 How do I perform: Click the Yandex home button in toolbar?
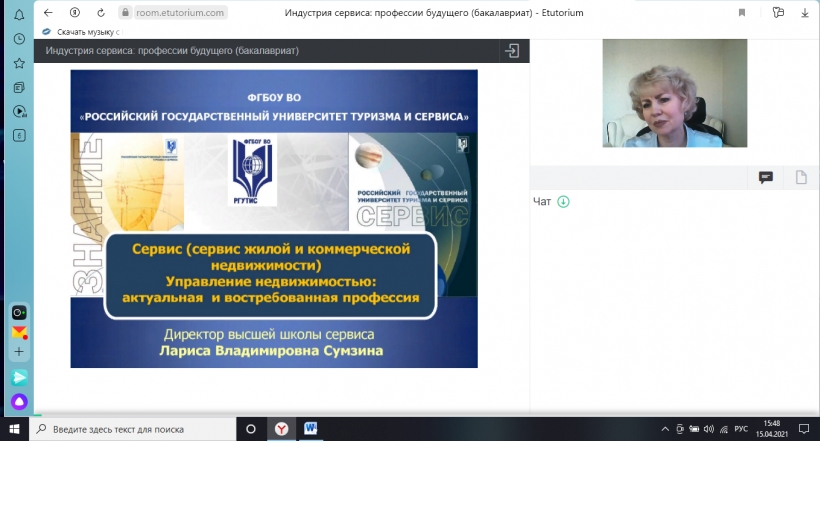75,13
